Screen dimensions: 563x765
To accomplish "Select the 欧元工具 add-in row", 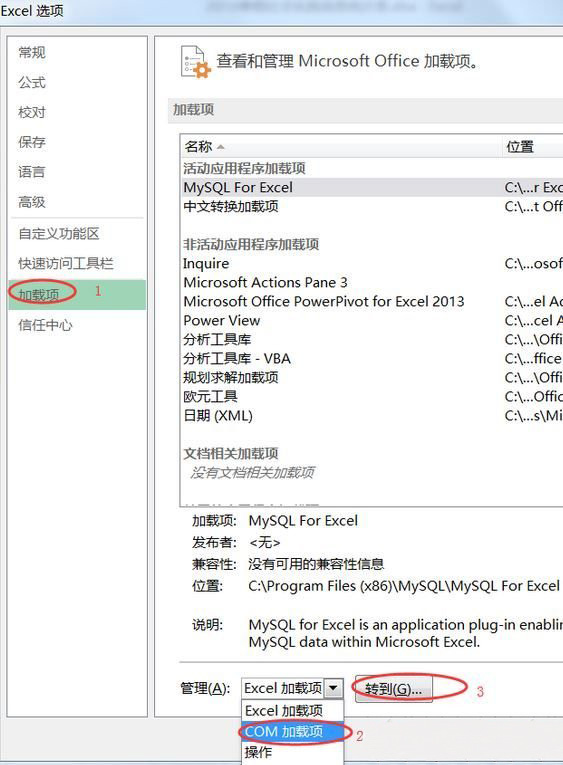I will 372,397.
